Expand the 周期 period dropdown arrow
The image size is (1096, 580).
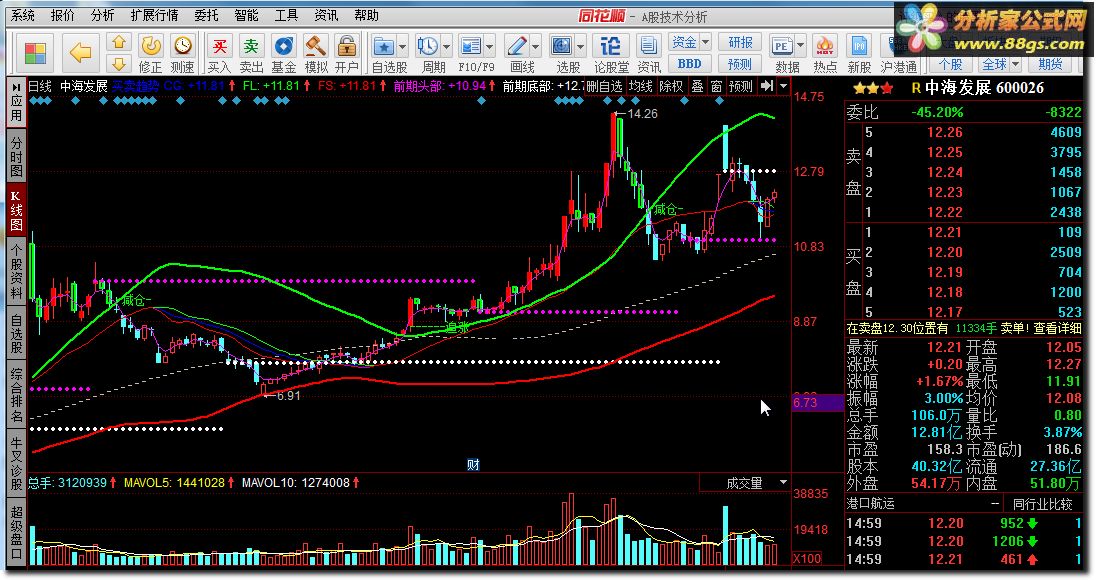pyautogui.click(x=446, y=47)
